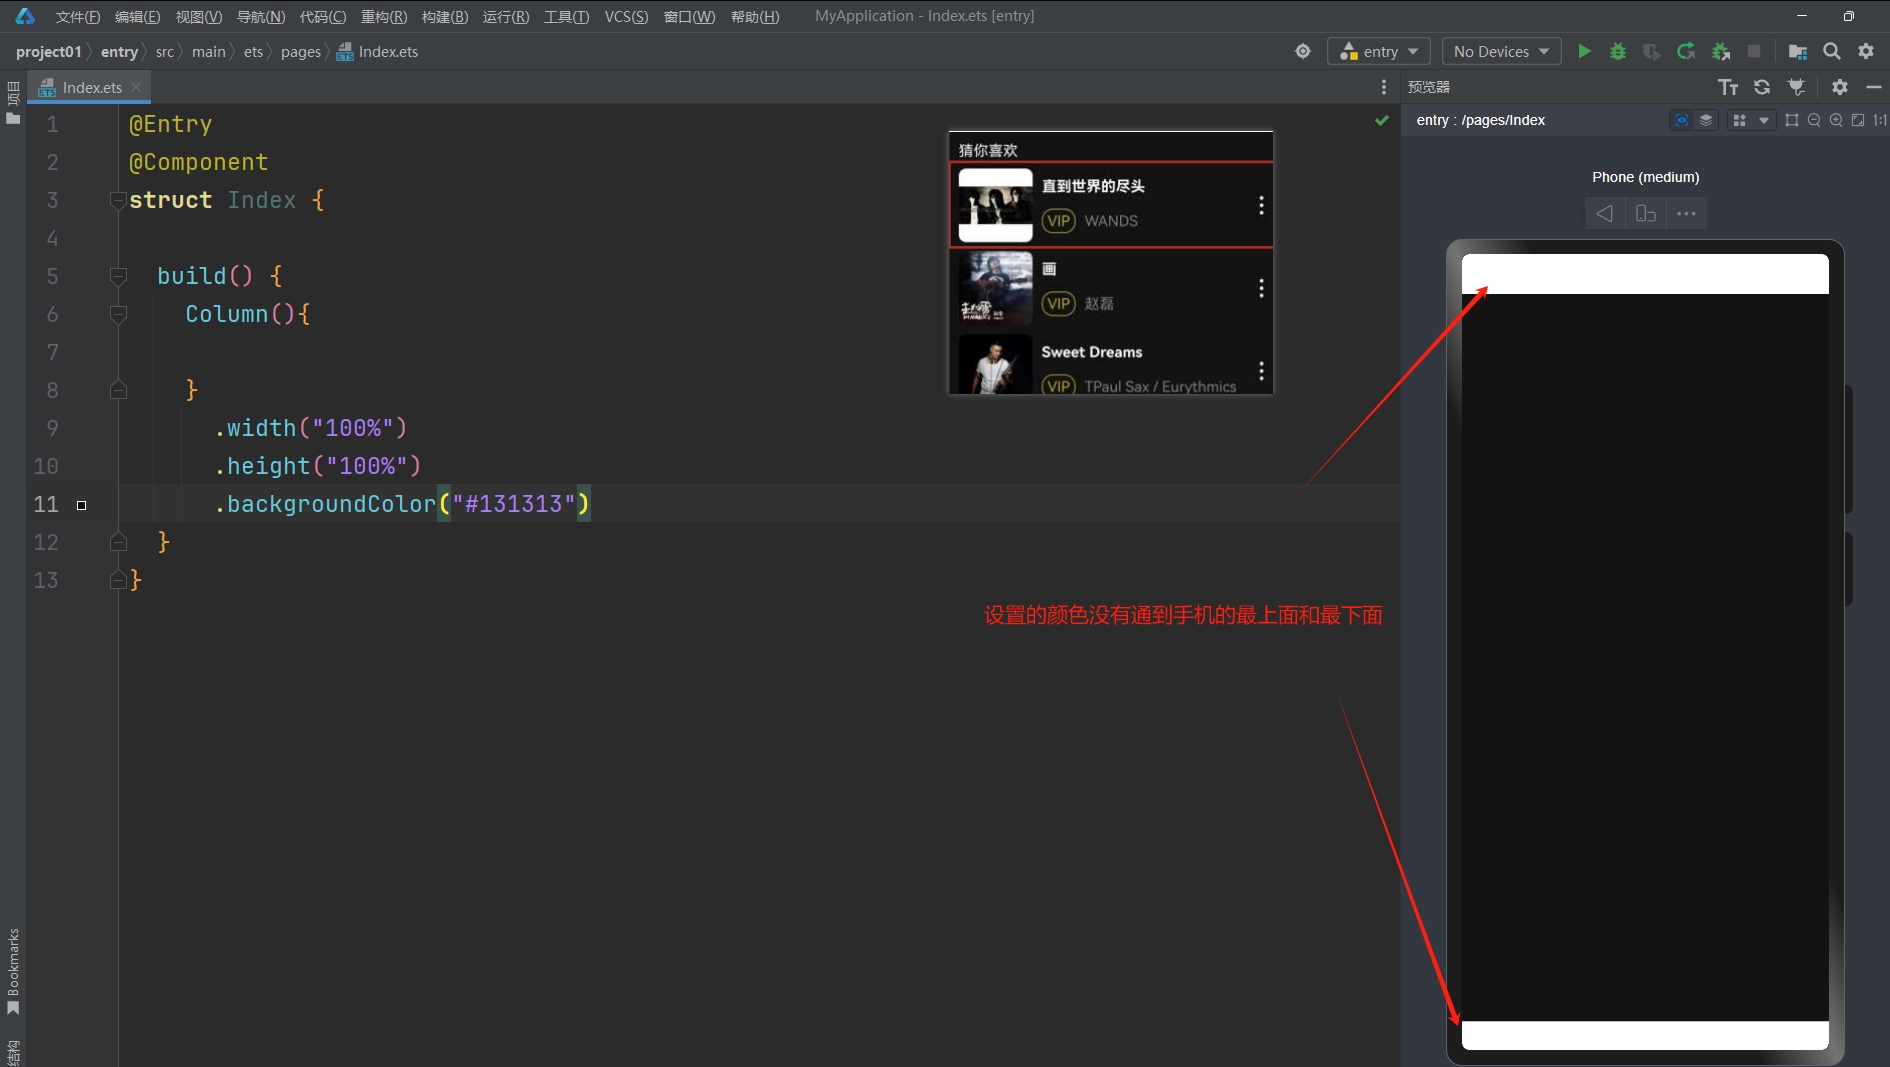The image size is (1890, 1067).
Task: Zoom in on the device preview
Action: click(x=1836, y=120)
